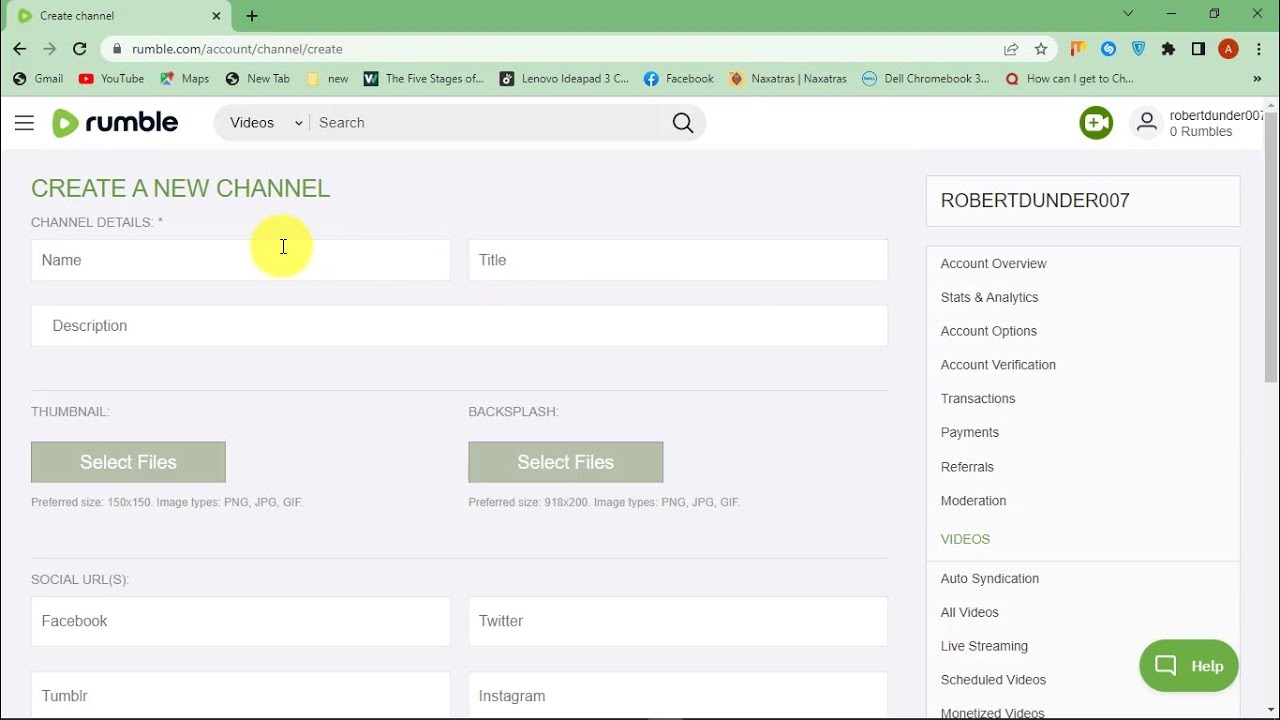Bookmark this page with star icon
The image size is (1280, 720).
tap(1041, 49)
